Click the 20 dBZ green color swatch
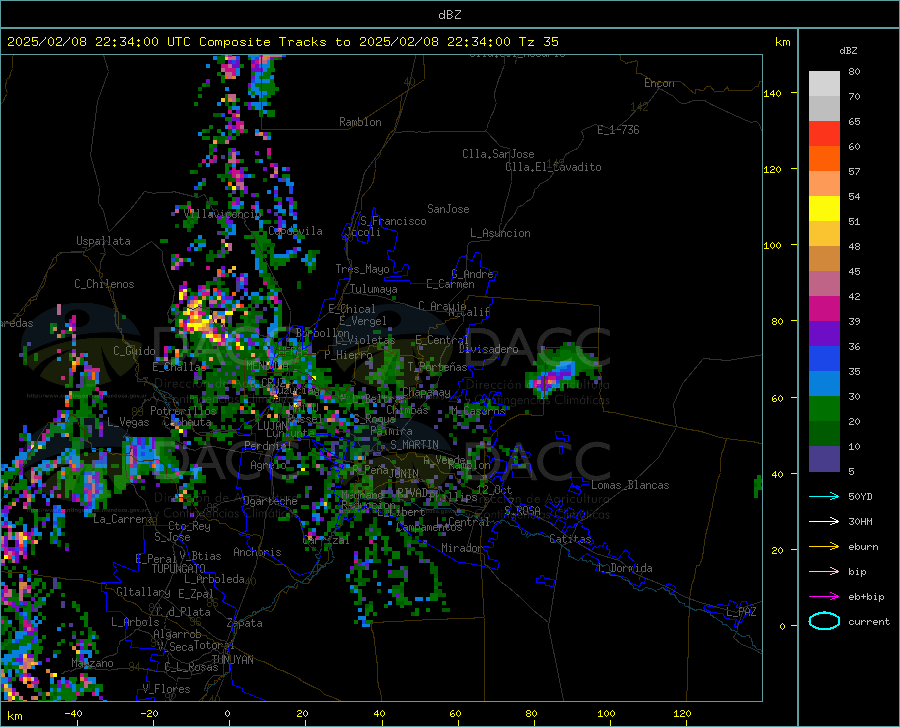 tap(824, 409)
